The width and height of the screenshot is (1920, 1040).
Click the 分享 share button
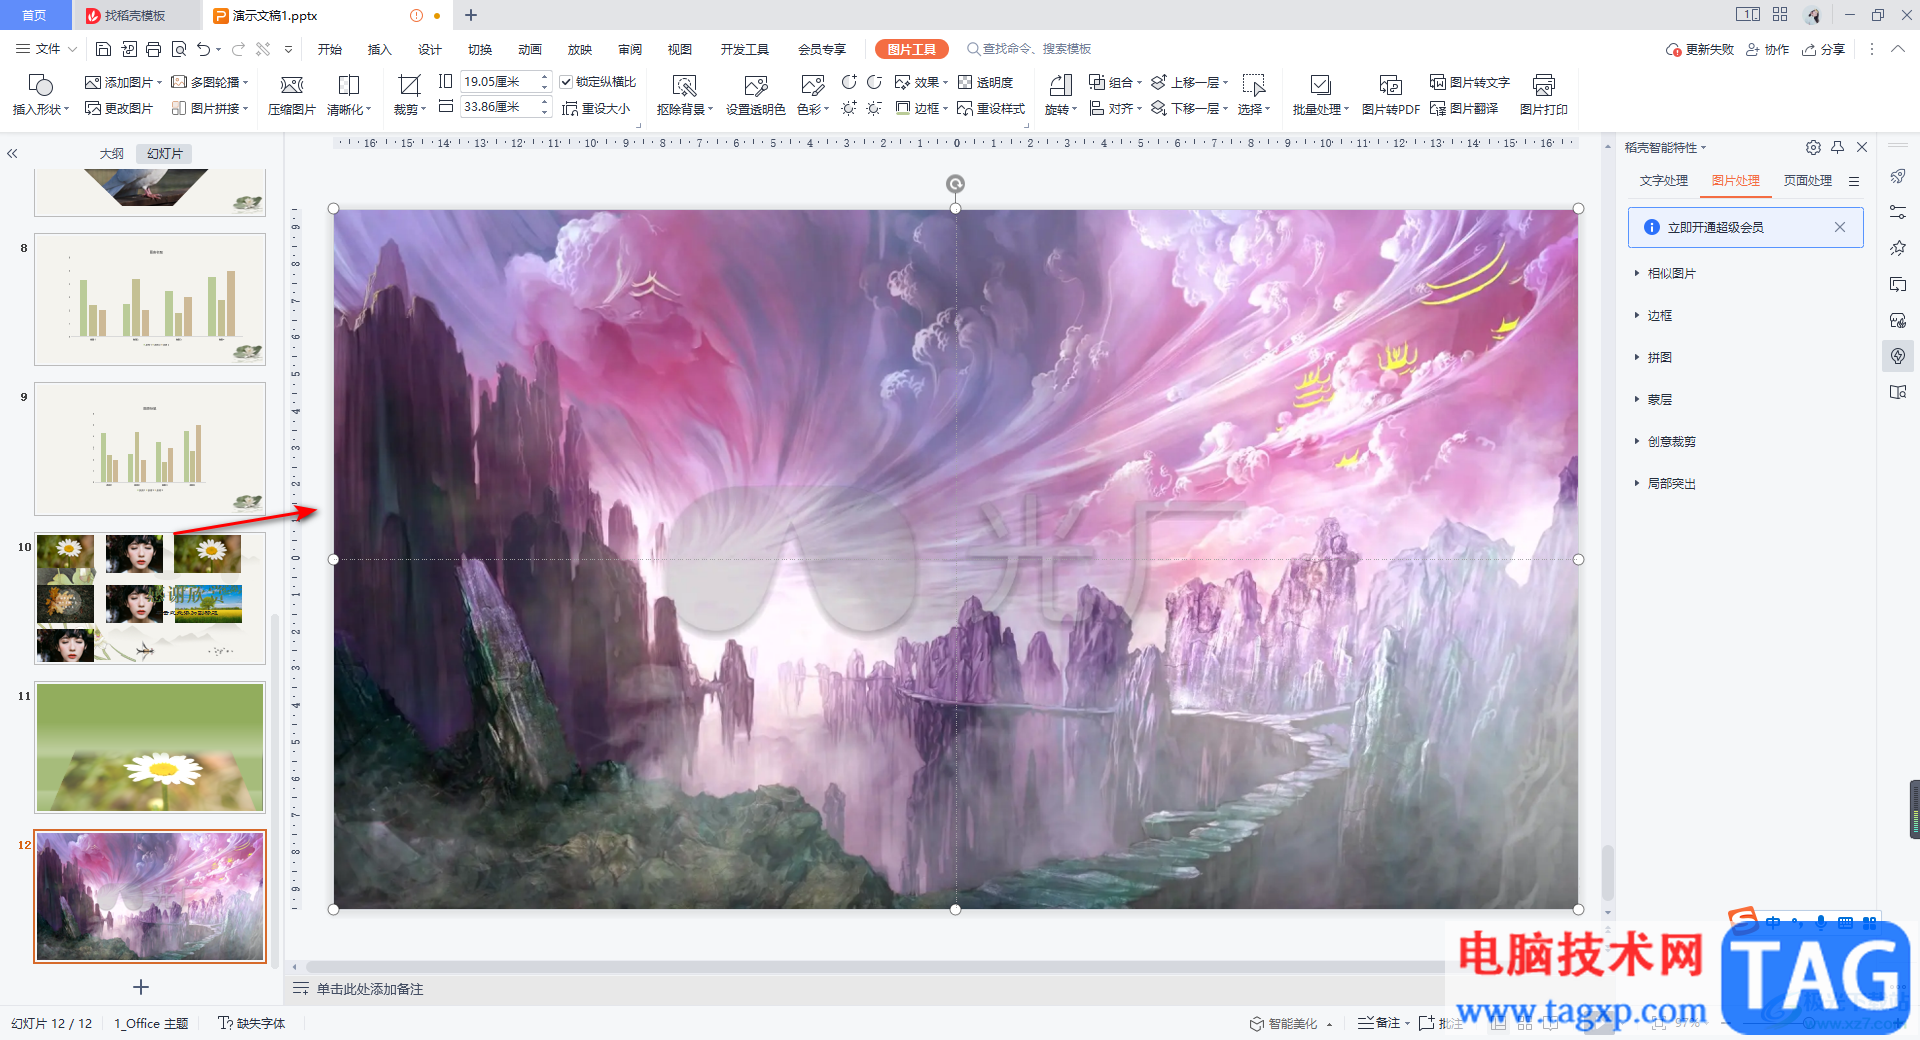pos(1823,49)
